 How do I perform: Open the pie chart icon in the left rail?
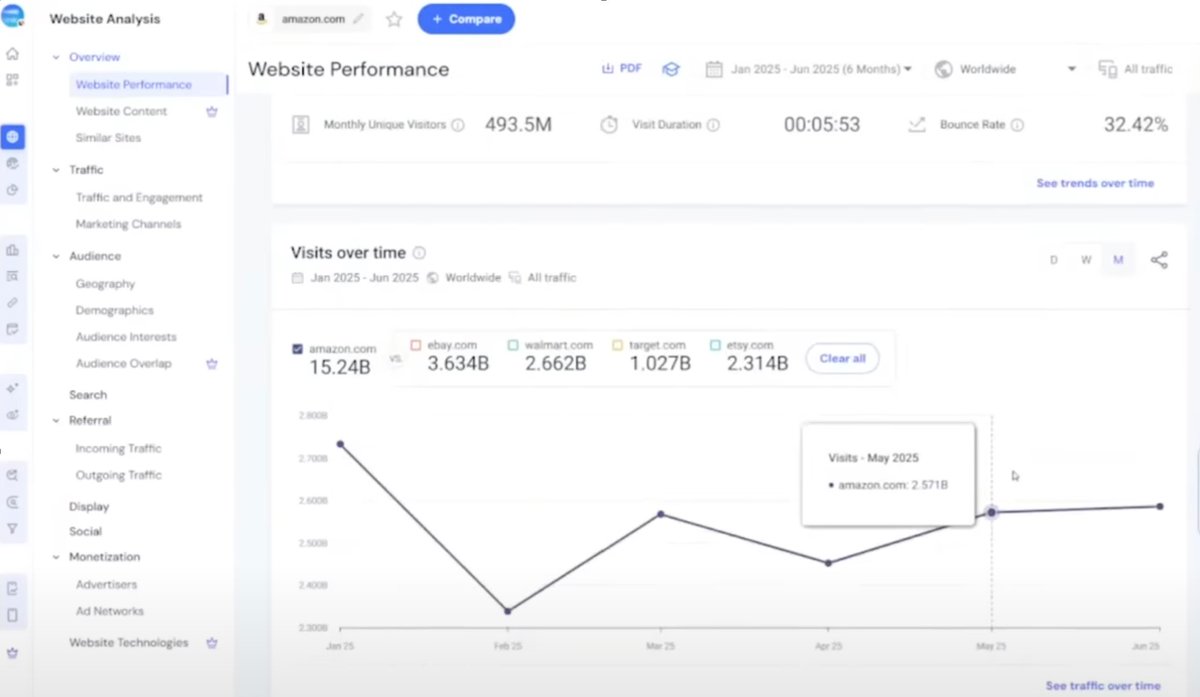tap(12, 189)
